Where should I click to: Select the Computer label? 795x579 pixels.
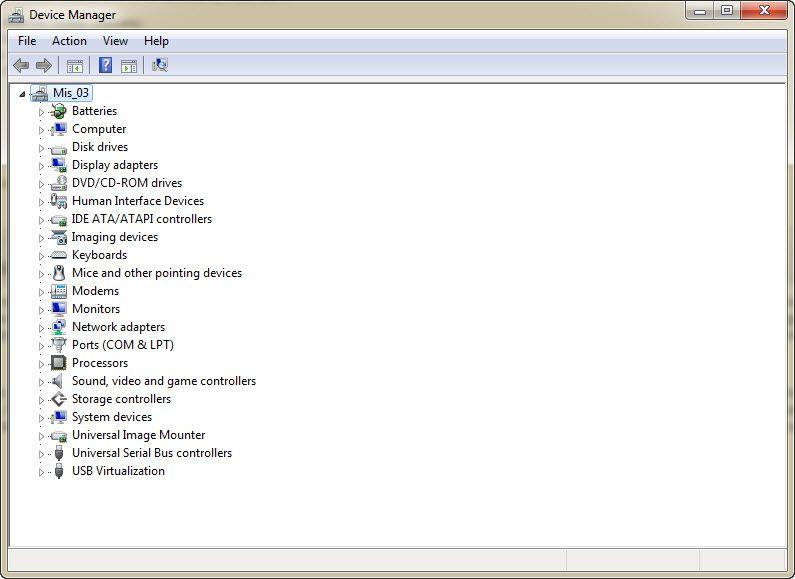coord(99,129)
